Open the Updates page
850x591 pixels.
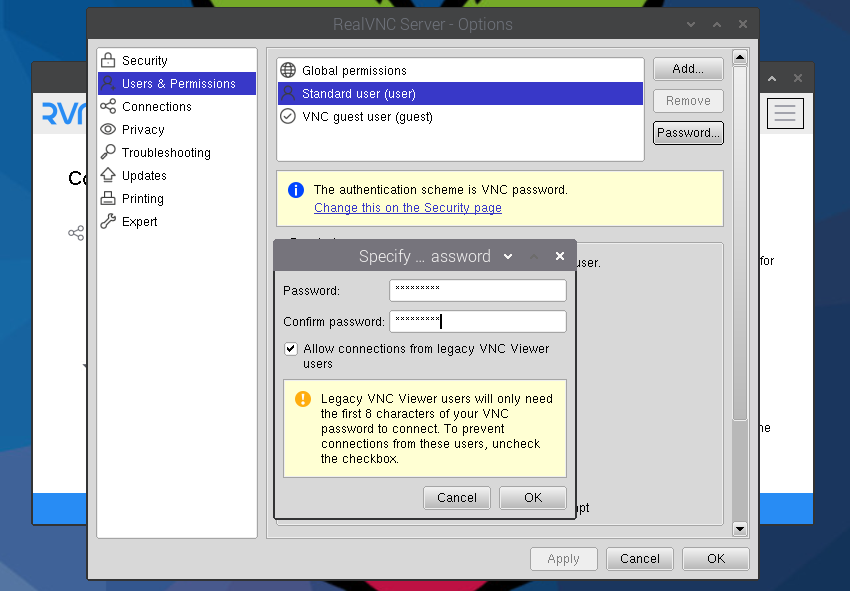pyautogui.click(x=177, y=175)
